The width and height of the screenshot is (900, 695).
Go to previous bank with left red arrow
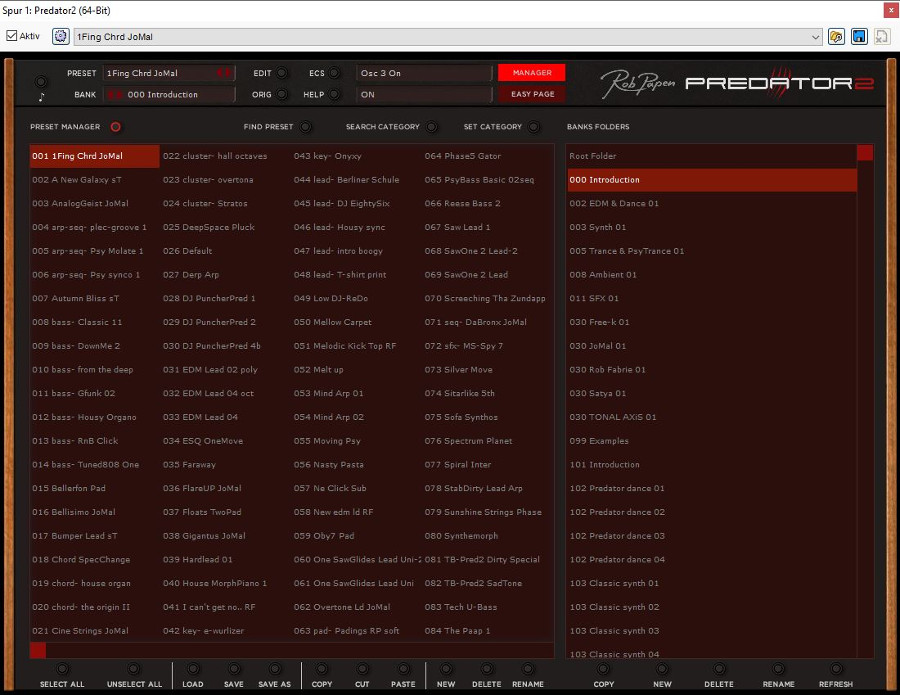(x=111, y=94)
